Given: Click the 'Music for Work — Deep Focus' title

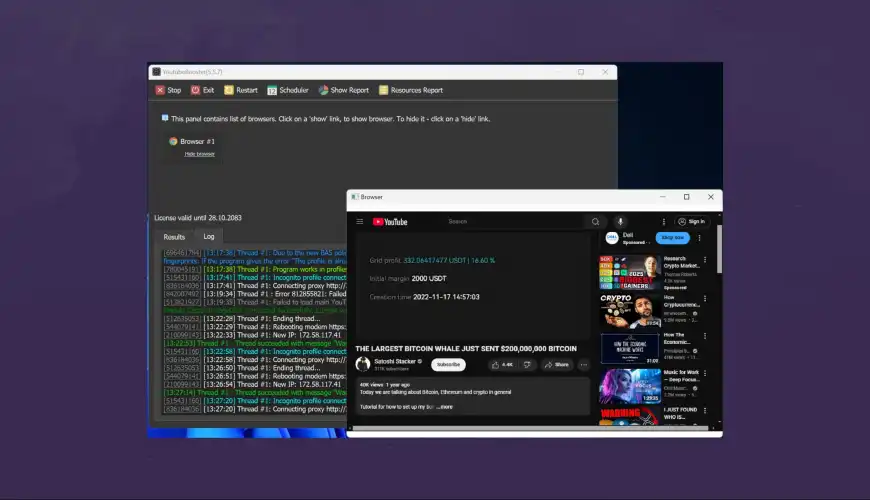Looking at the screenshot, I should tap(681, 376).
